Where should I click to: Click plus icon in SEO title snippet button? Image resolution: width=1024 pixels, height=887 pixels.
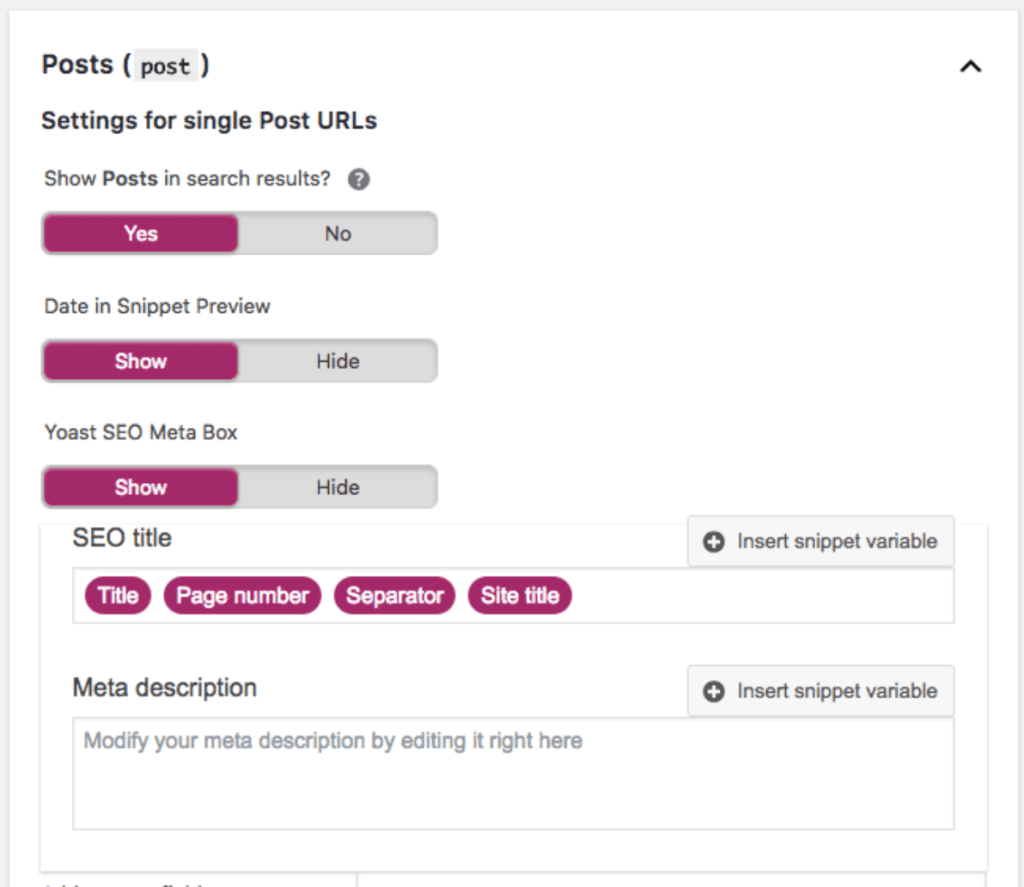pos(713,542)
